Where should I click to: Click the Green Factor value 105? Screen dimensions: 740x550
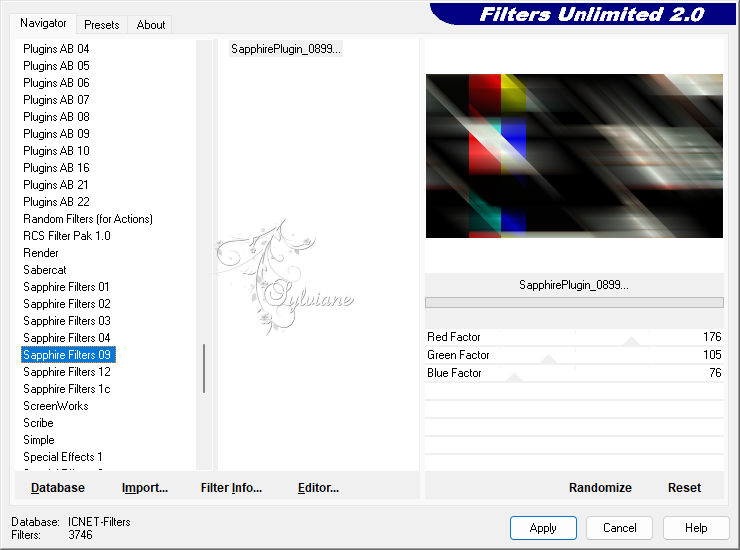pyautogui.click(x=712, y=355)
